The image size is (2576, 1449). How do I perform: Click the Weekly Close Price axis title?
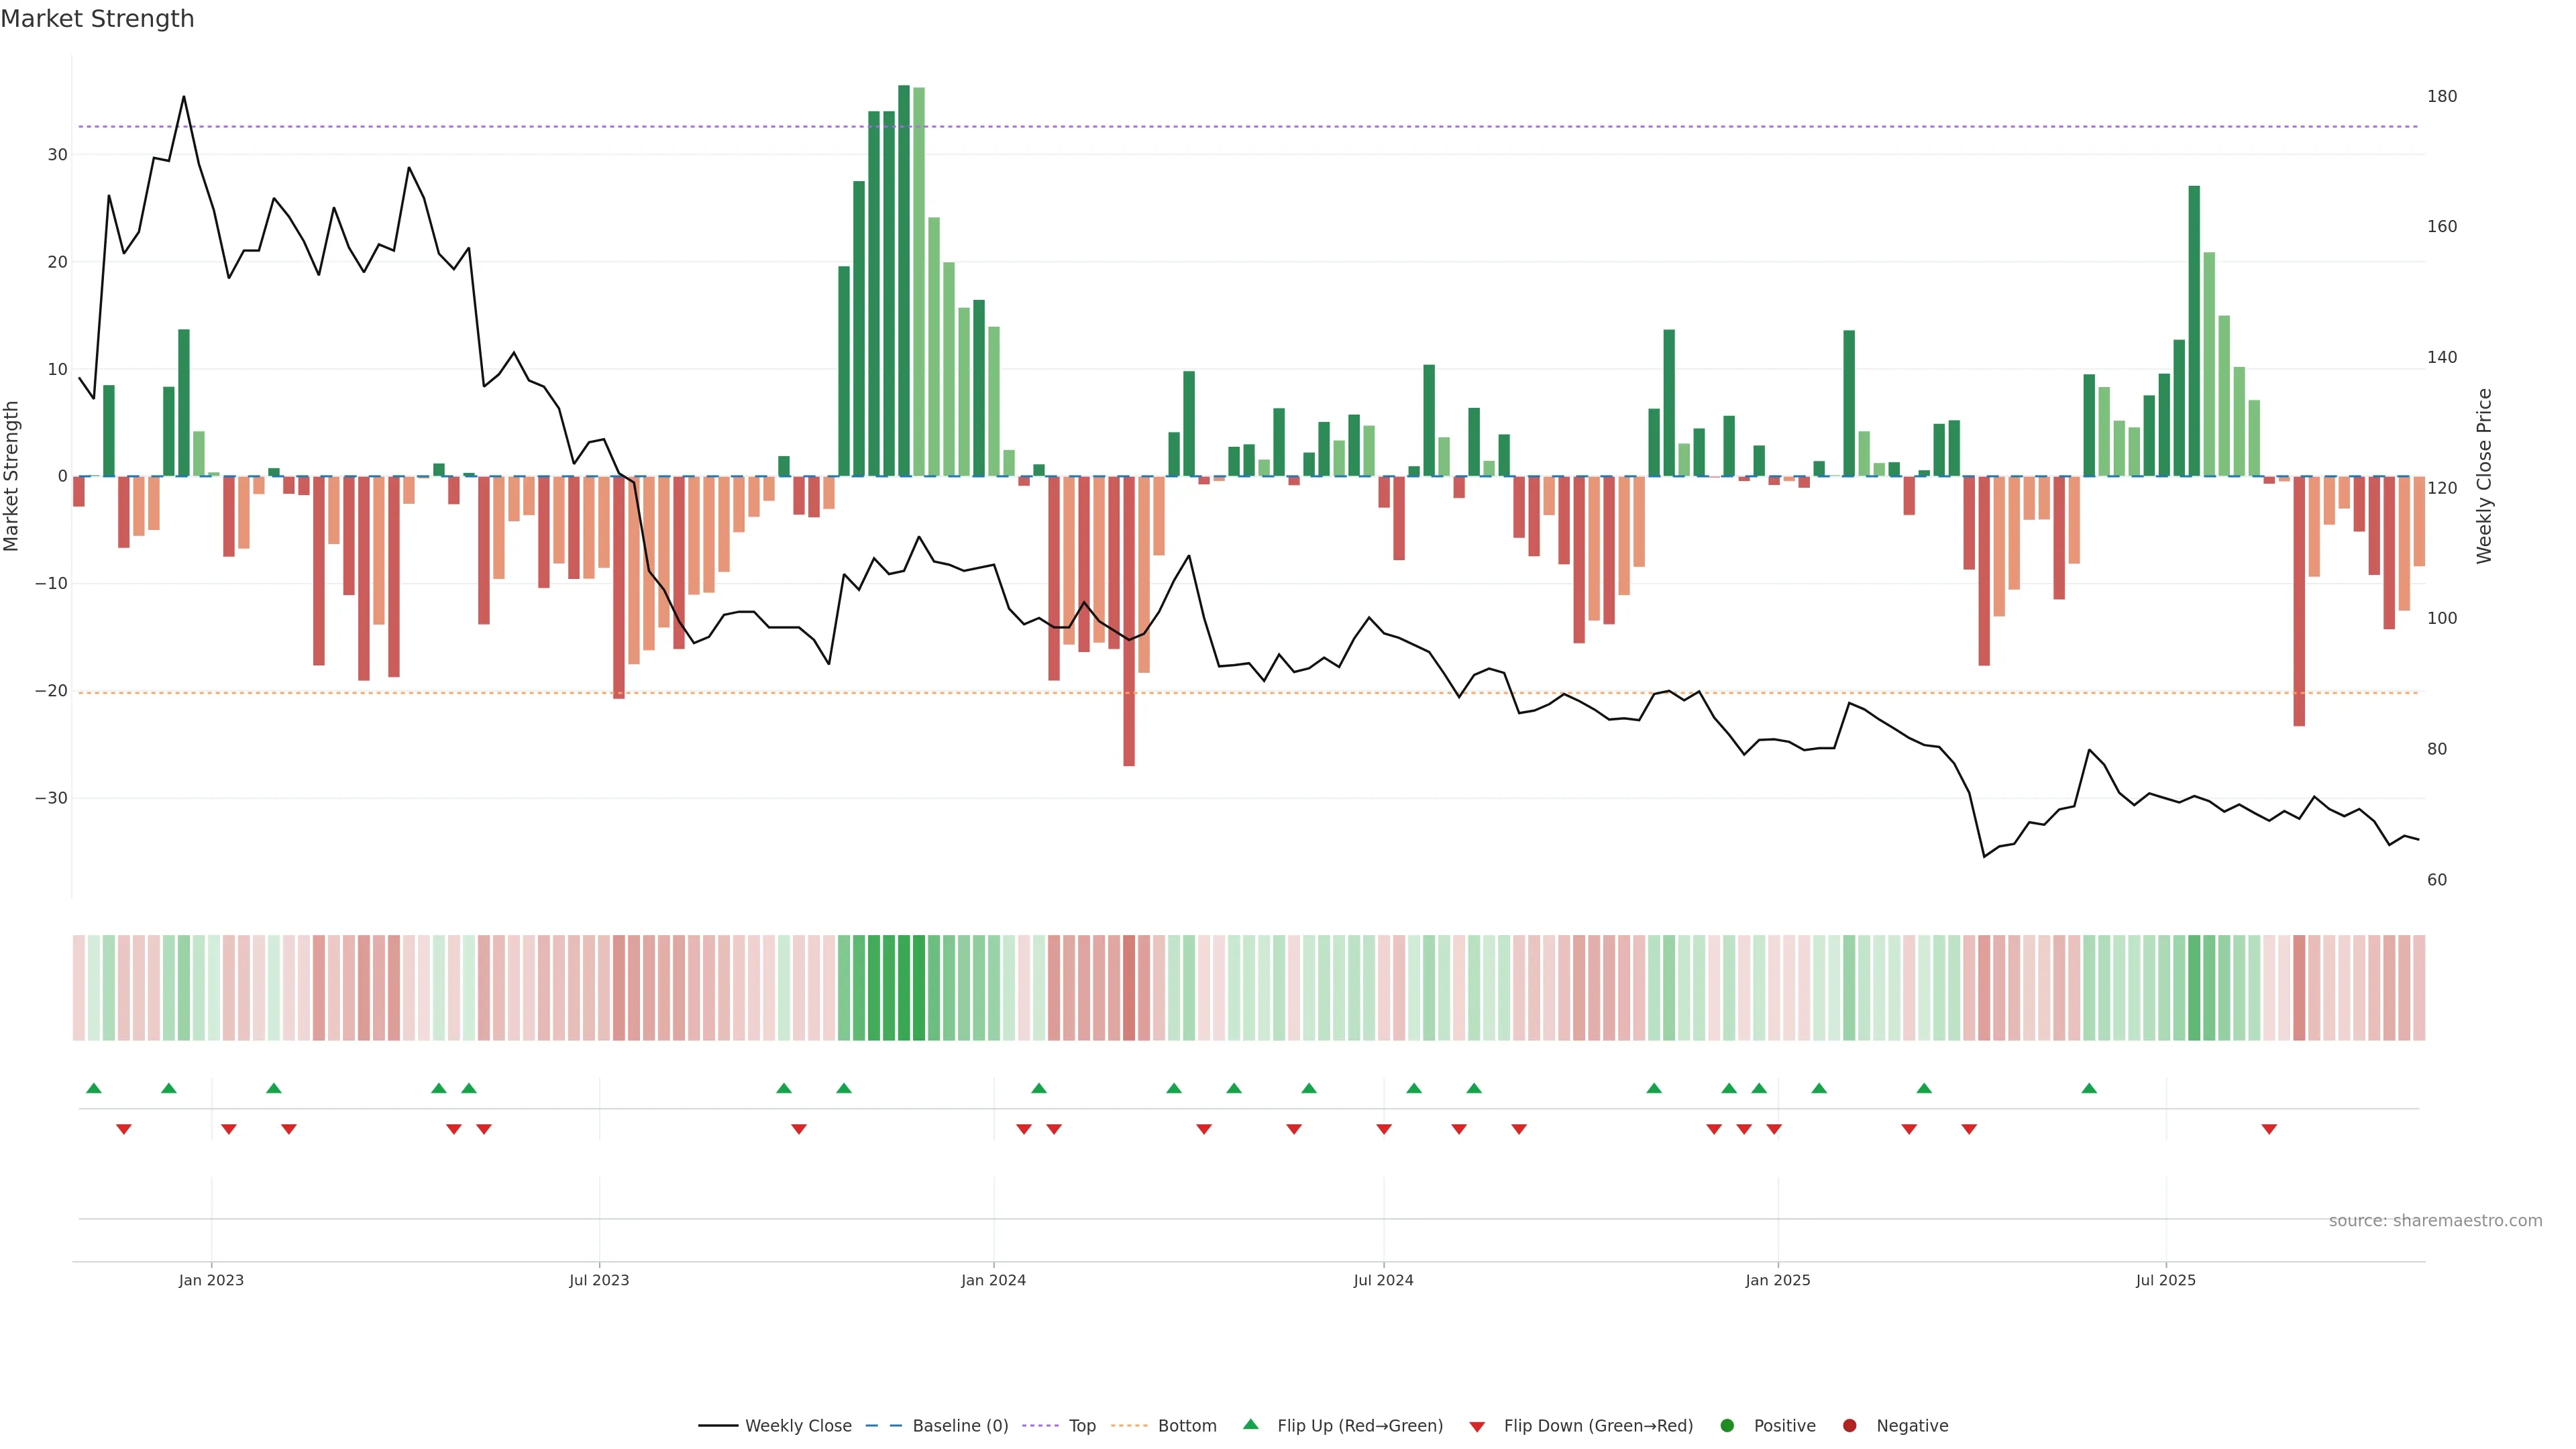tap(2484, 476)
